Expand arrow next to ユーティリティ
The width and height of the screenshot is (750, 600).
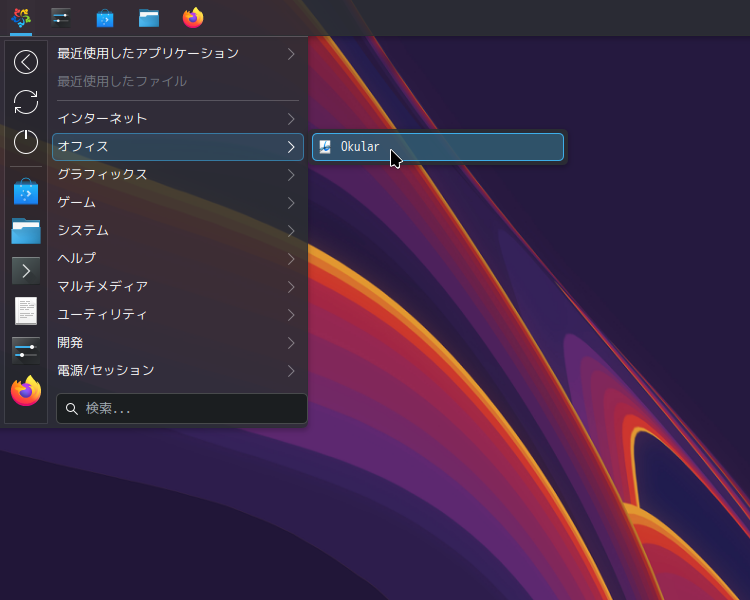point(291,315)
